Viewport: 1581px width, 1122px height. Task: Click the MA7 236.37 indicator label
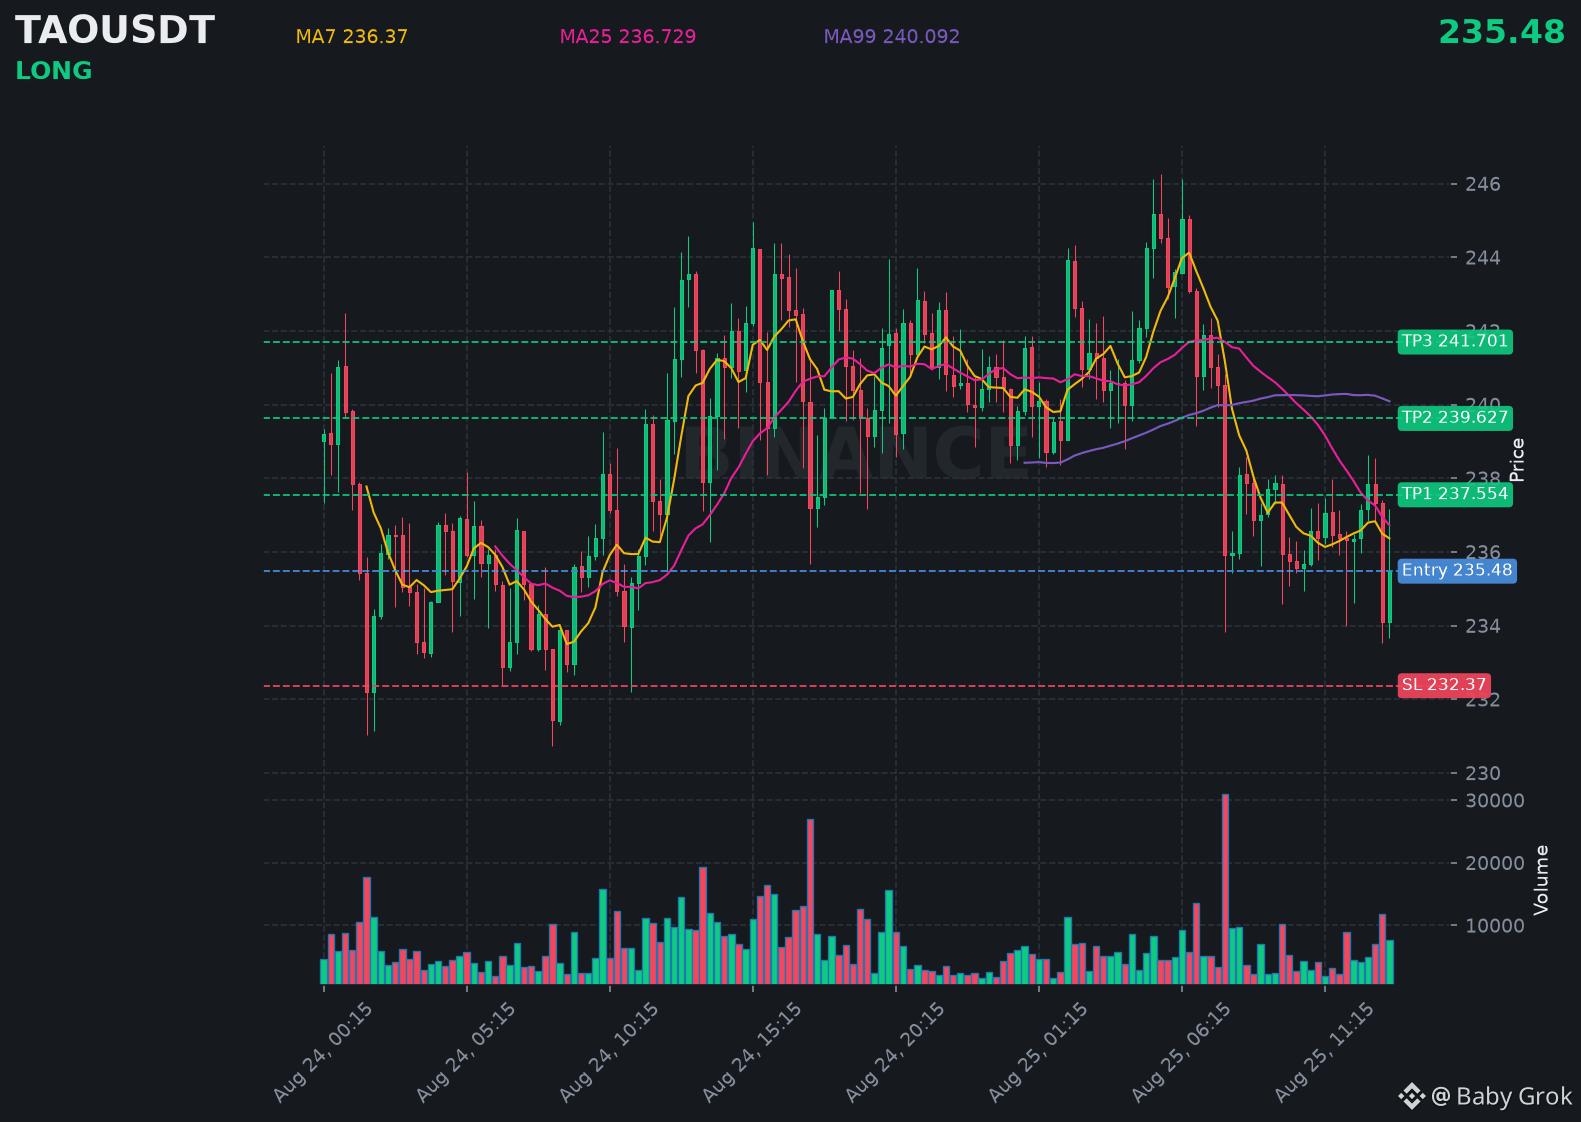[352, 37]
